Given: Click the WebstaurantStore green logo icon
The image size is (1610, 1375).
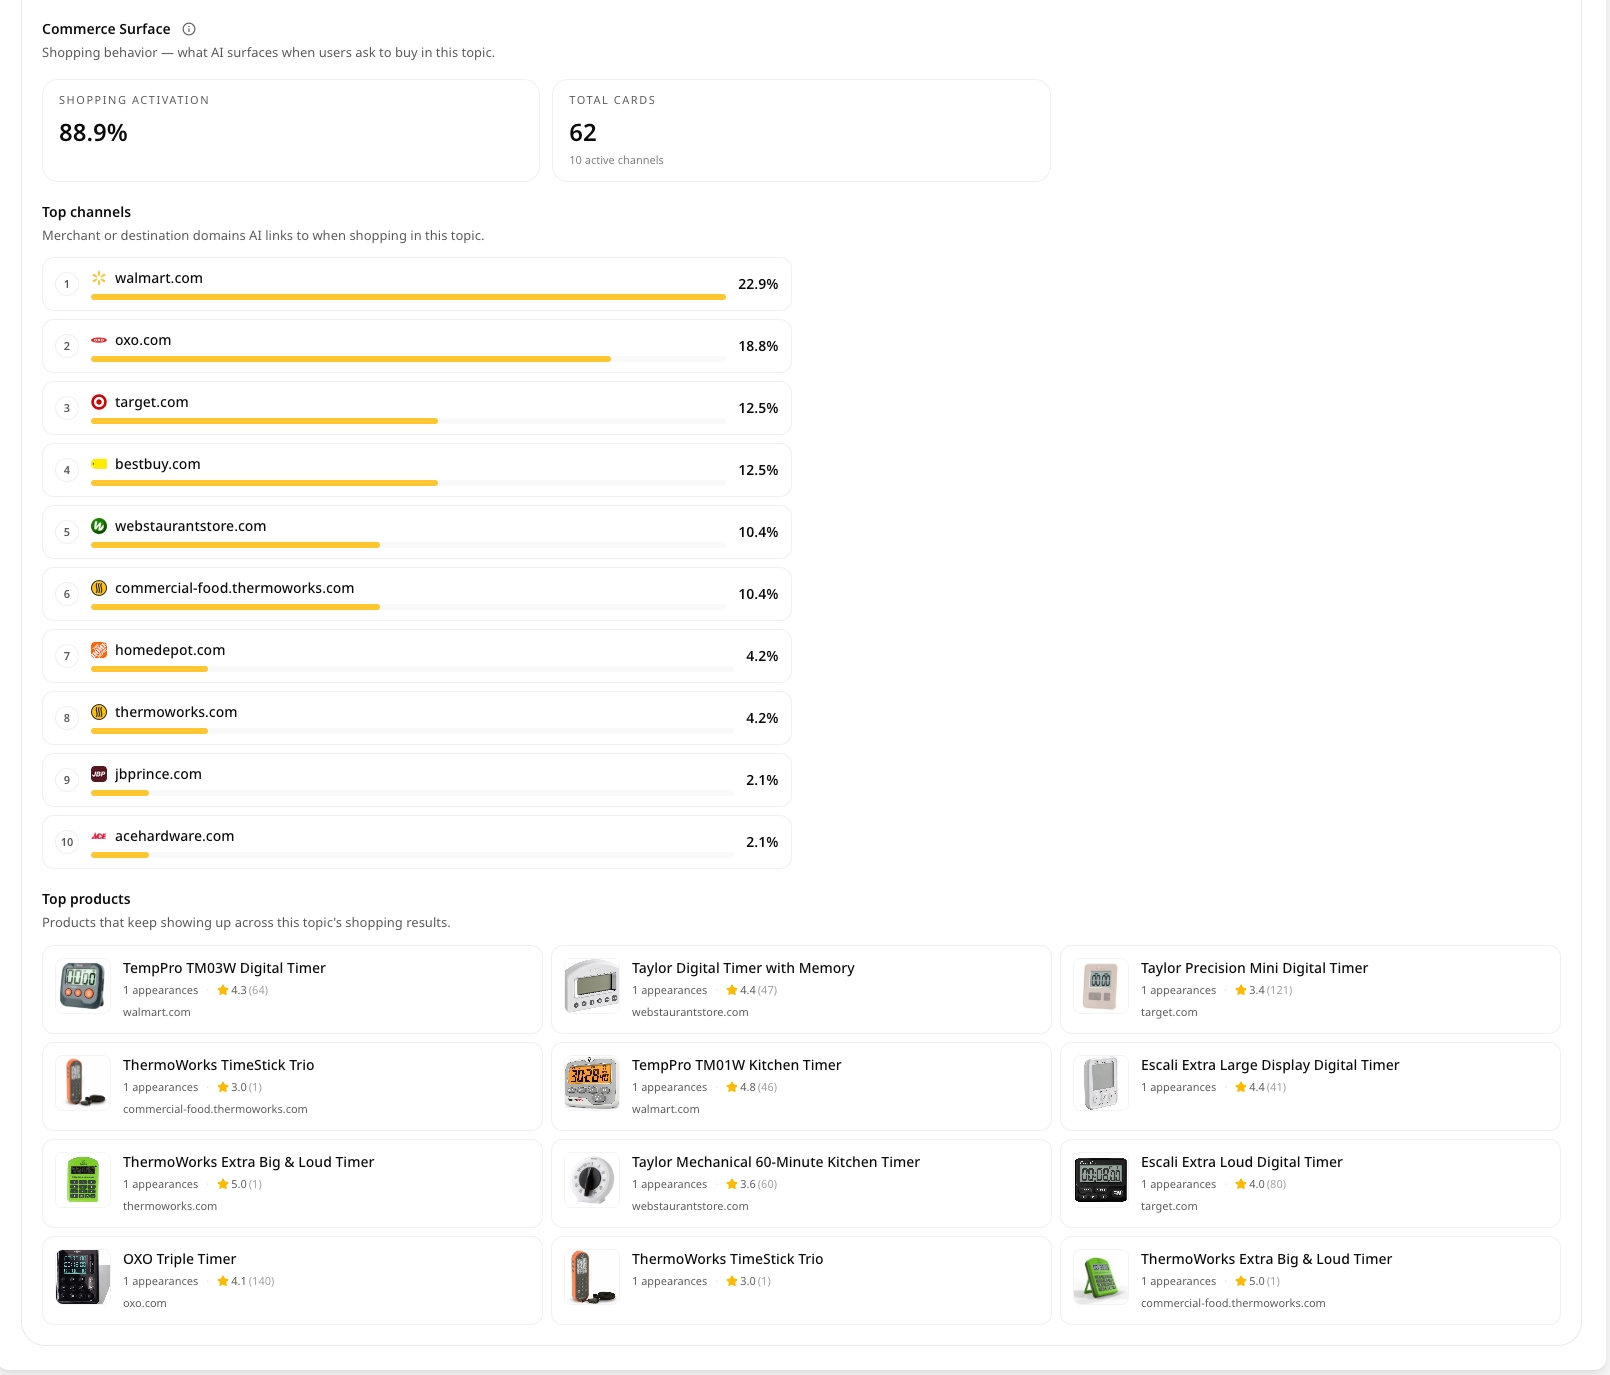Looking at the screenshot, I should (99, 526).
